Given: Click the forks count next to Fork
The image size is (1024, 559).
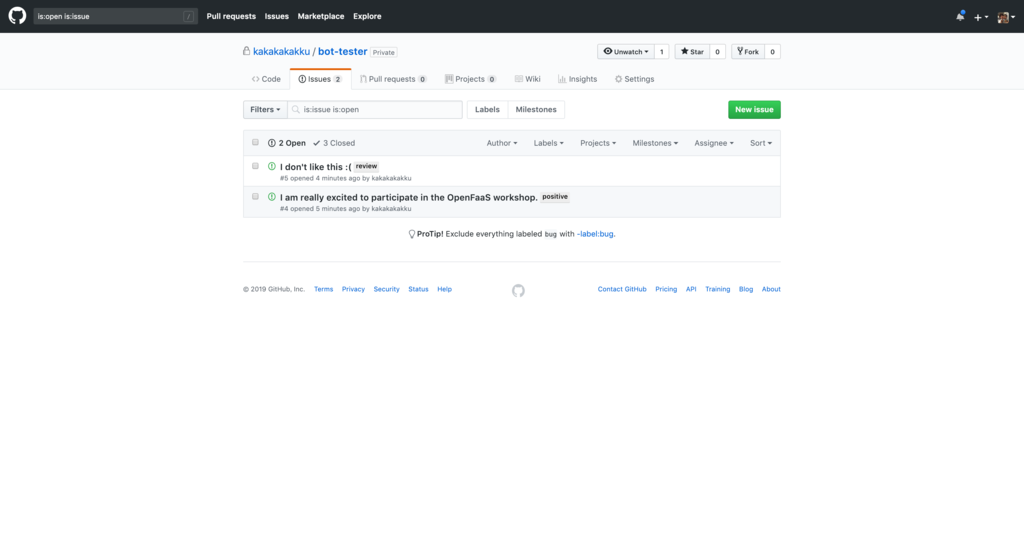Looking at the screenshot, I should pyautogui.click(x=772, y=52).
